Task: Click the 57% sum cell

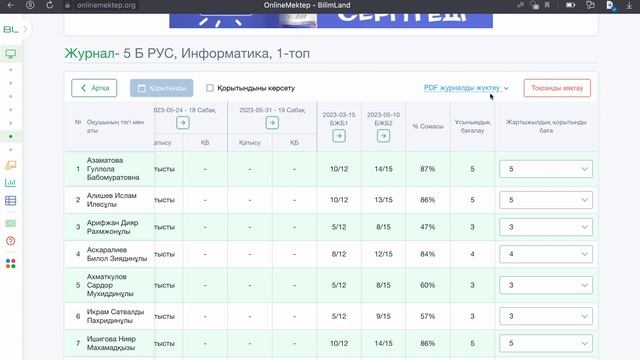Action: [x=428, y=316]
